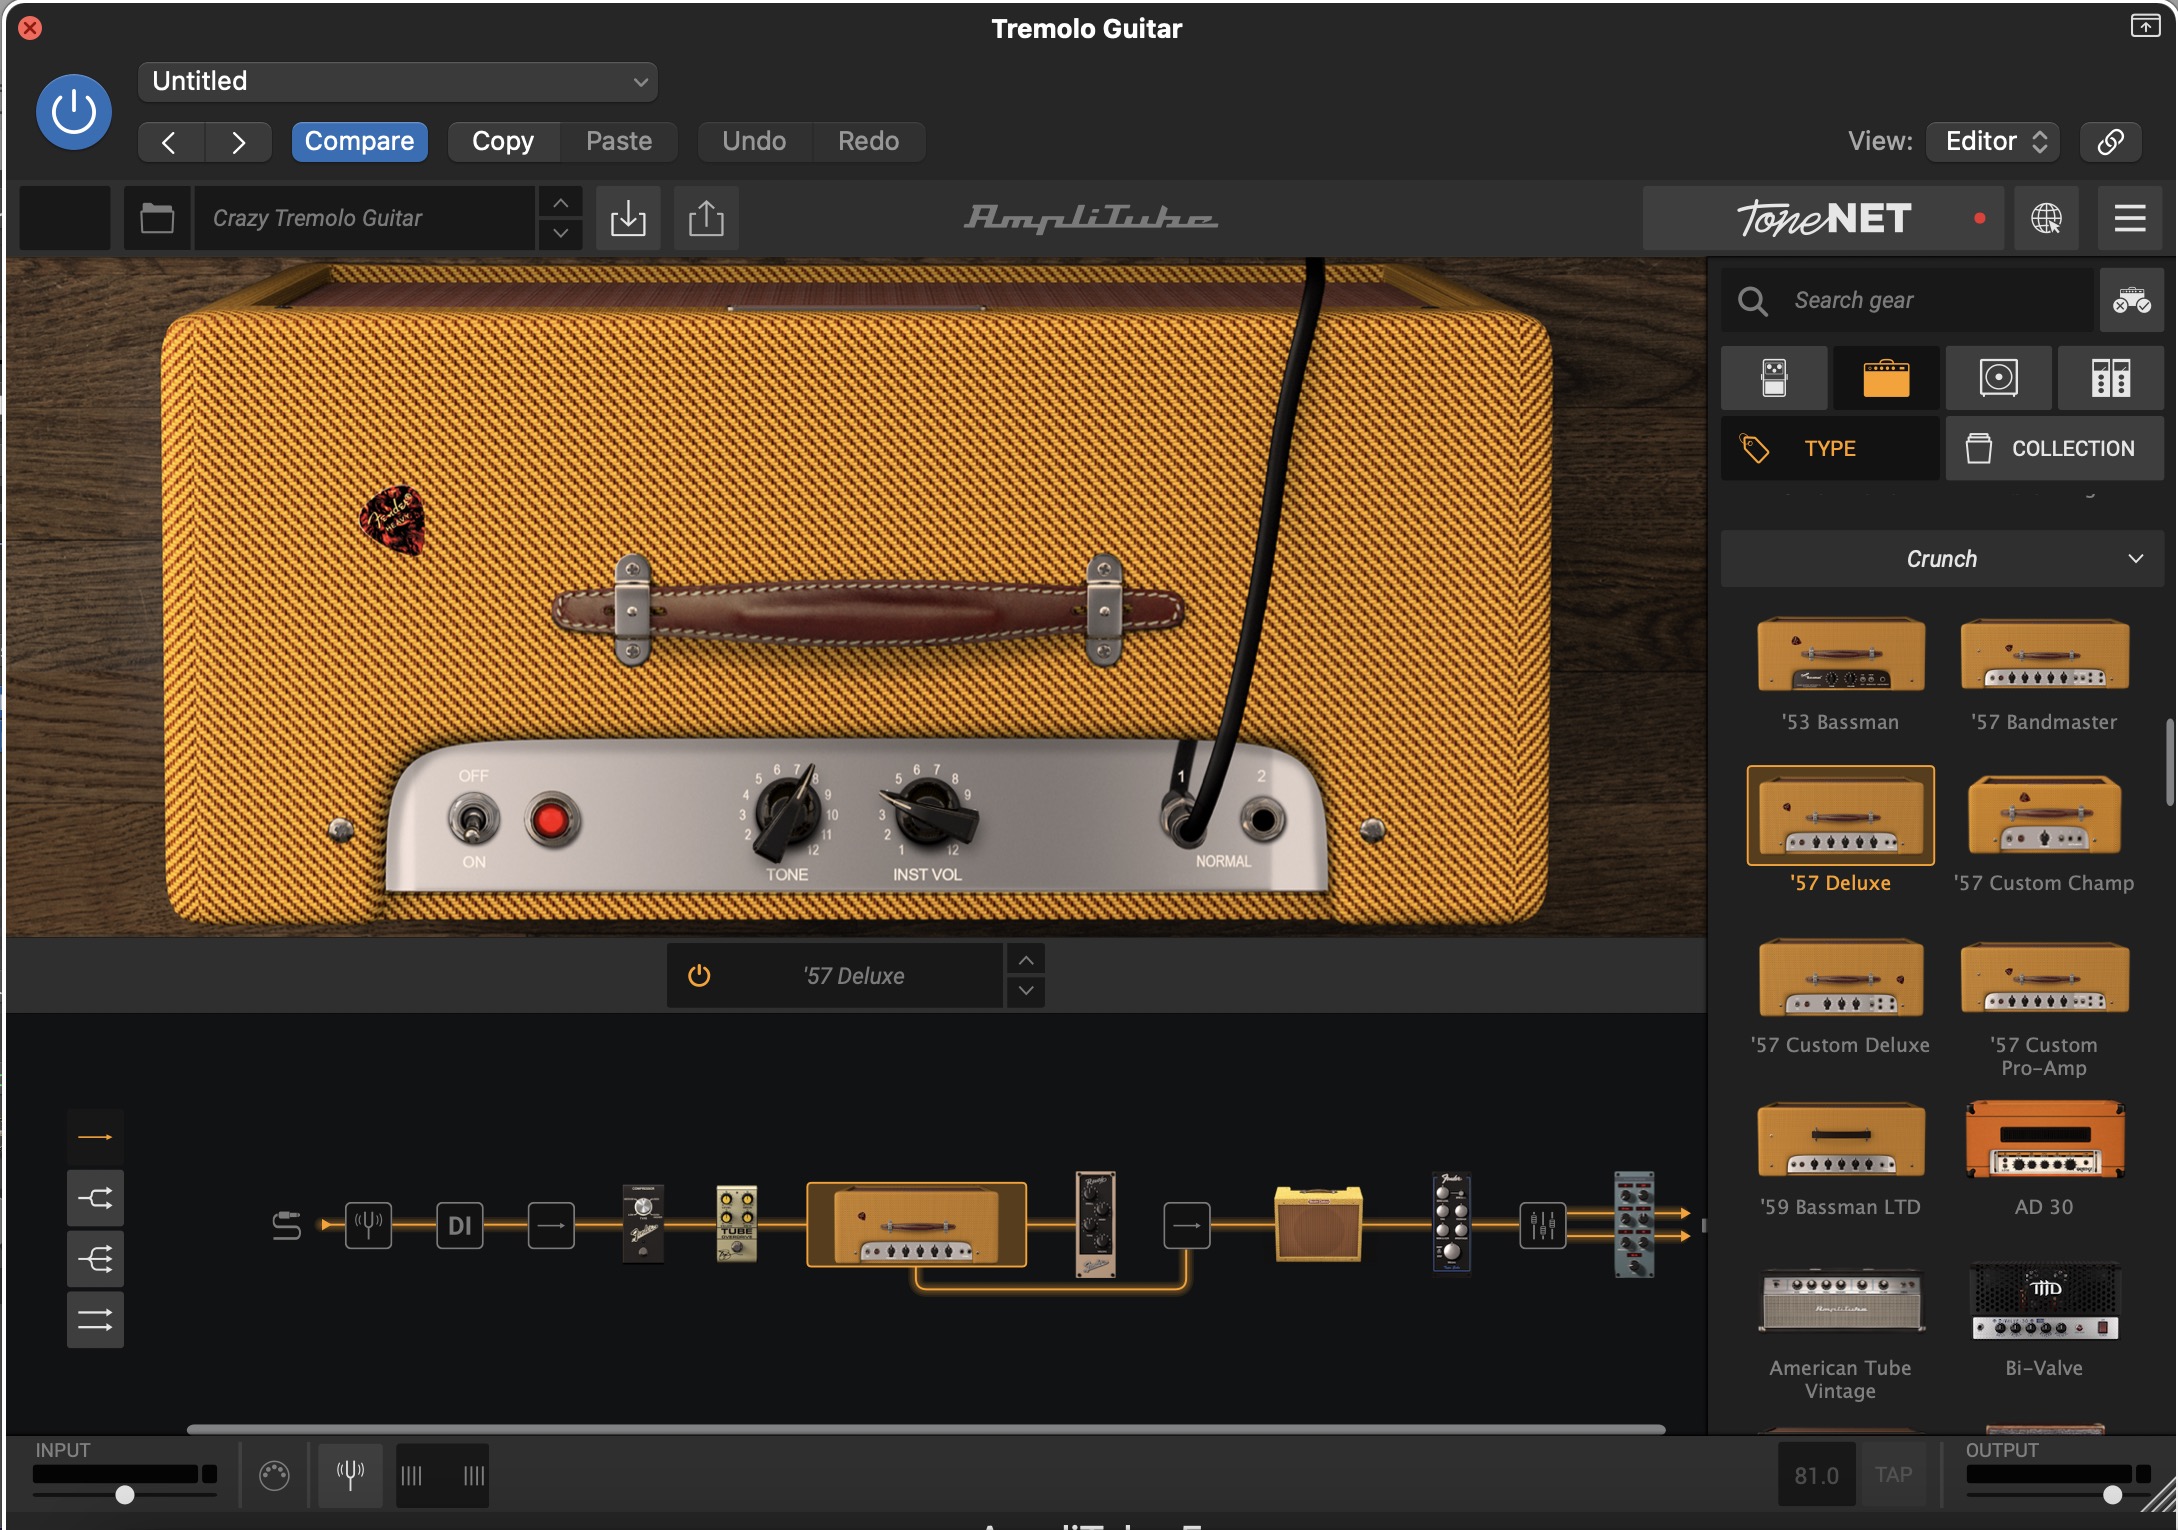
Task: Select the rack effects gear tab
Action: [x=2110, y=378]
